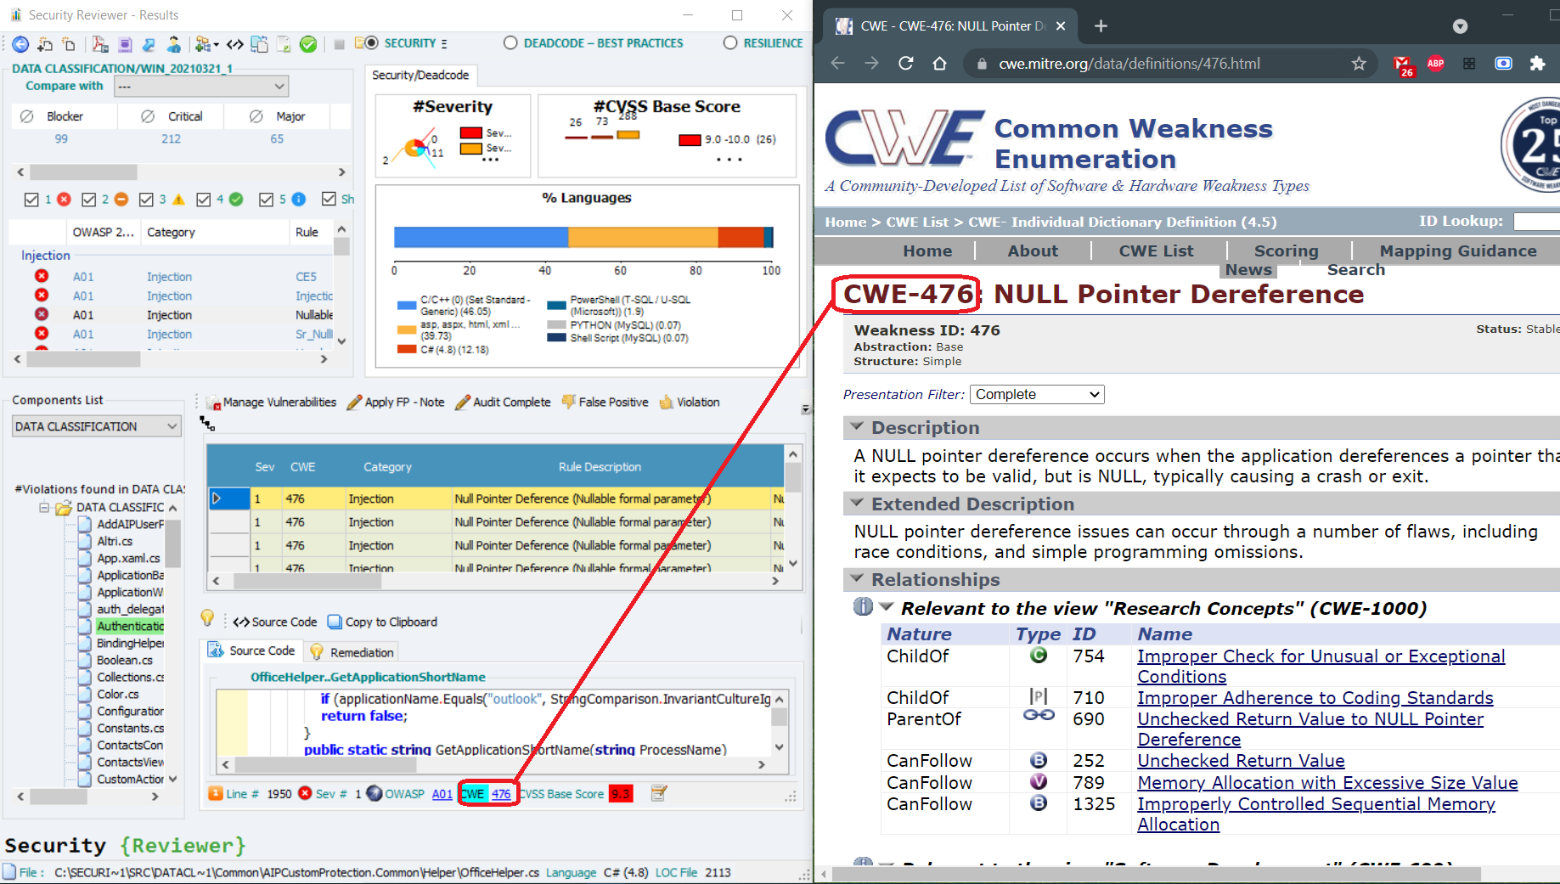Open the Scoring menu on CWE site
Image resolution: width=1560 pixels, height=884 pixels.
click(1286, 251)
